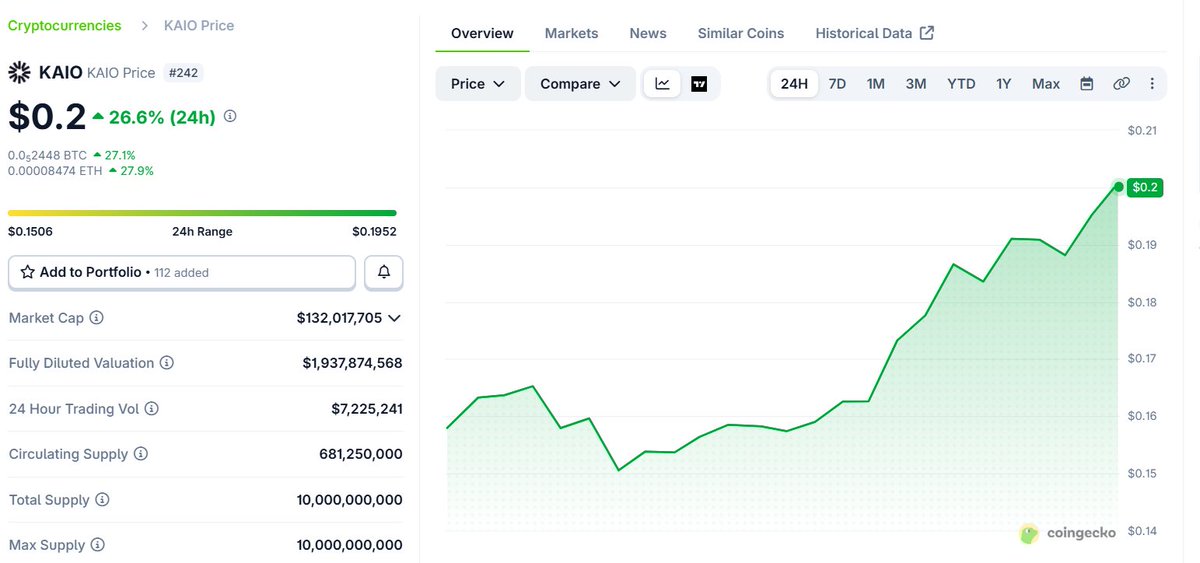Viewport: 1200px width, 563px height.
Task: Open Historical Data external link icon
Action: 927,33
